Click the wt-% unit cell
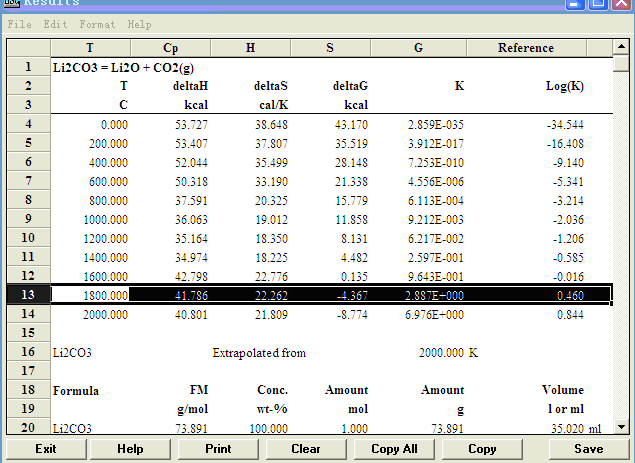 (x=272, y=409)
